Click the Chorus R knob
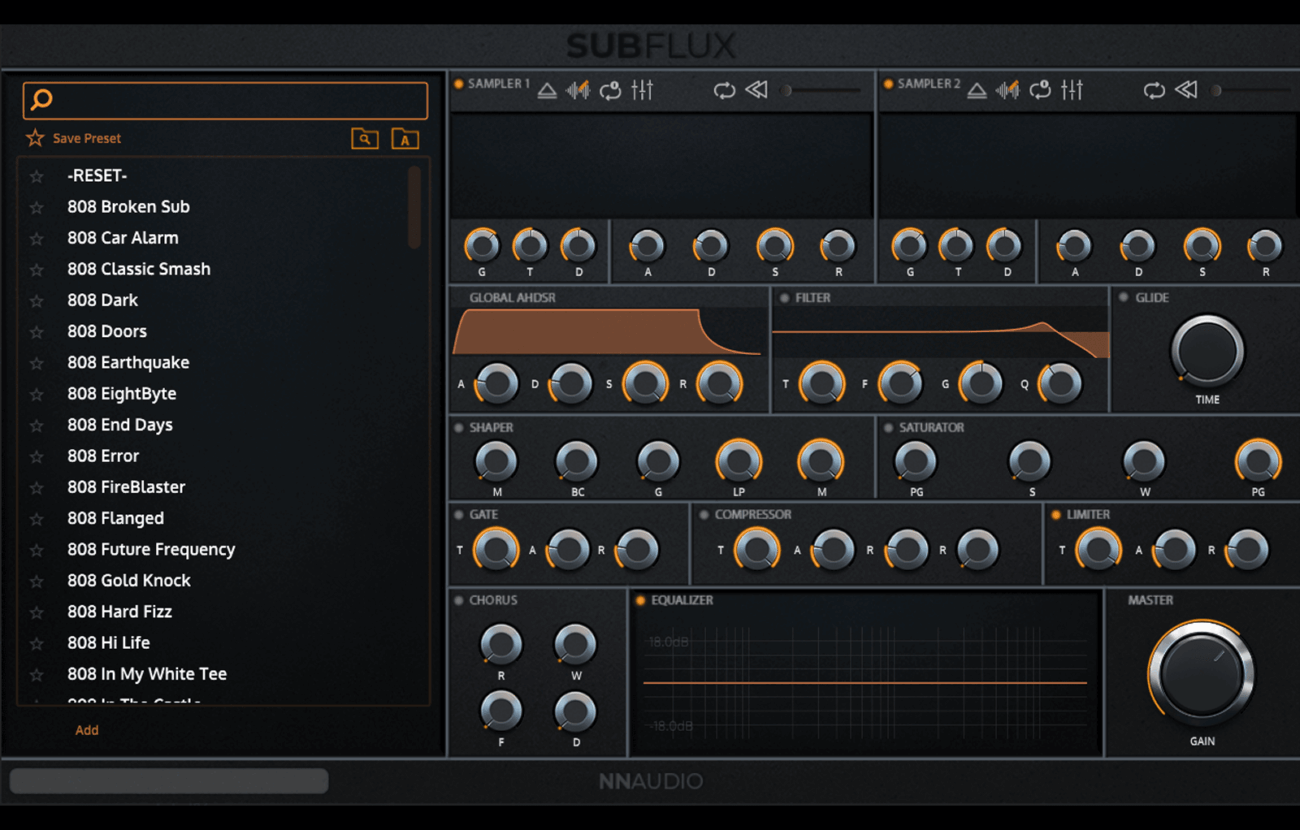 point(501,645)
